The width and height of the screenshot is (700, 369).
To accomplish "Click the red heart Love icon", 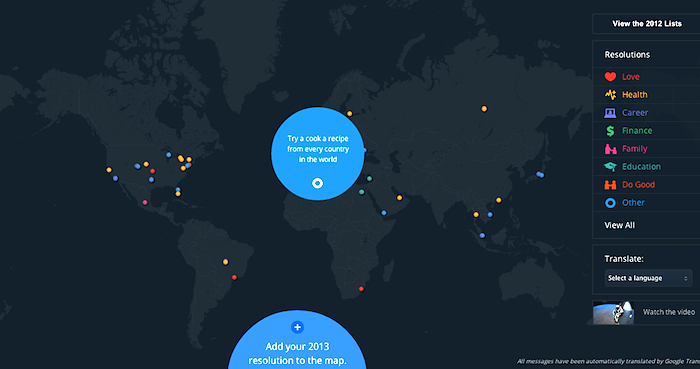I will [610, 77].
